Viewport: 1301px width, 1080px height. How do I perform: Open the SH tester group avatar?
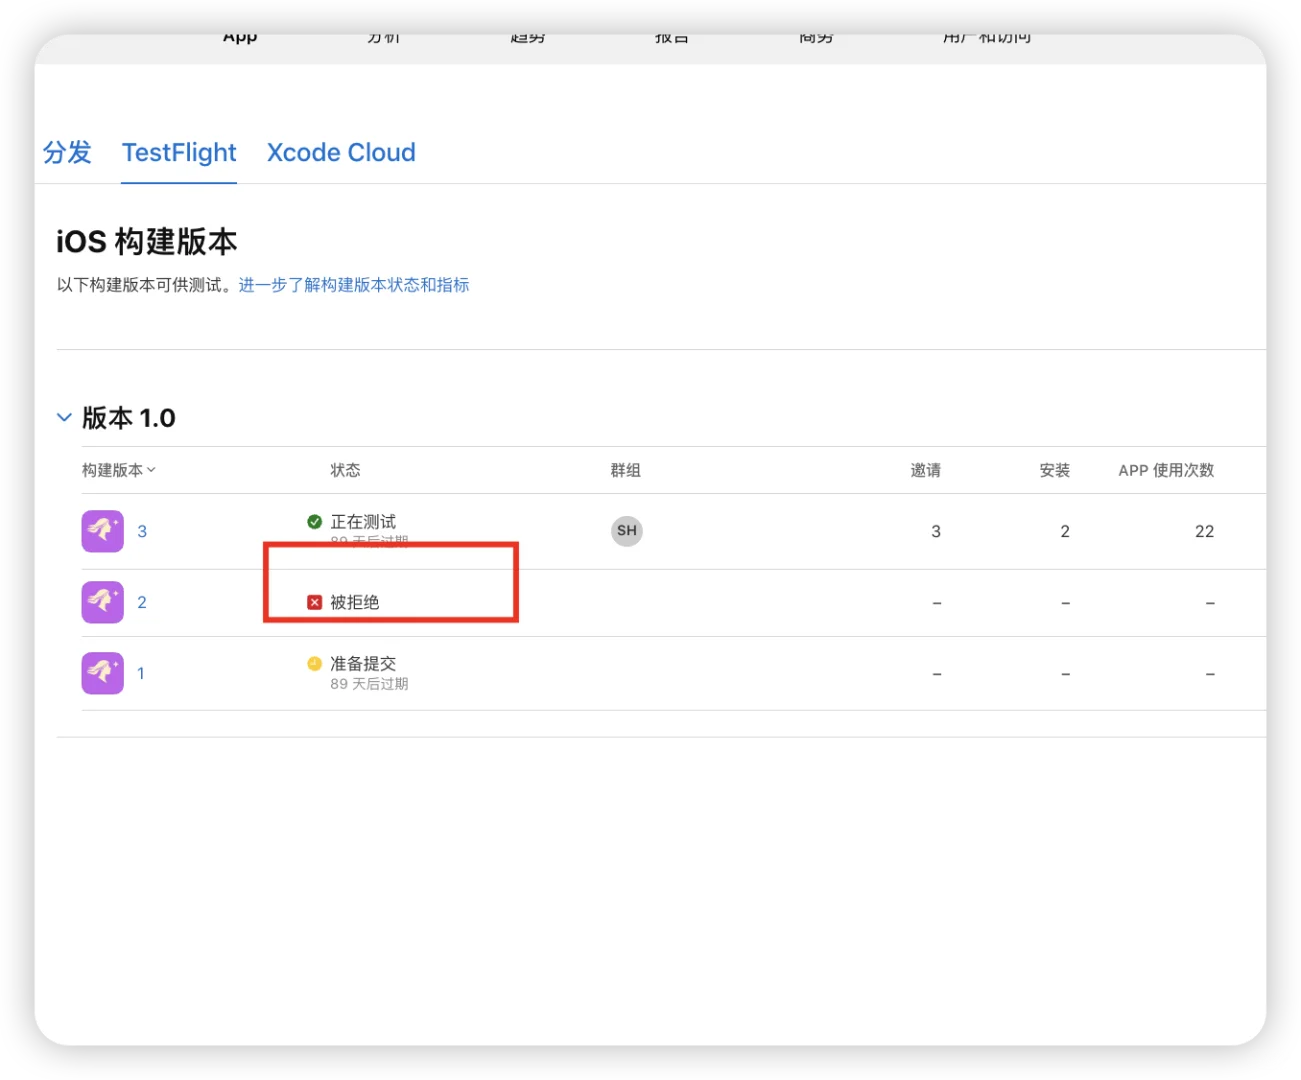(x=626, y=531)
